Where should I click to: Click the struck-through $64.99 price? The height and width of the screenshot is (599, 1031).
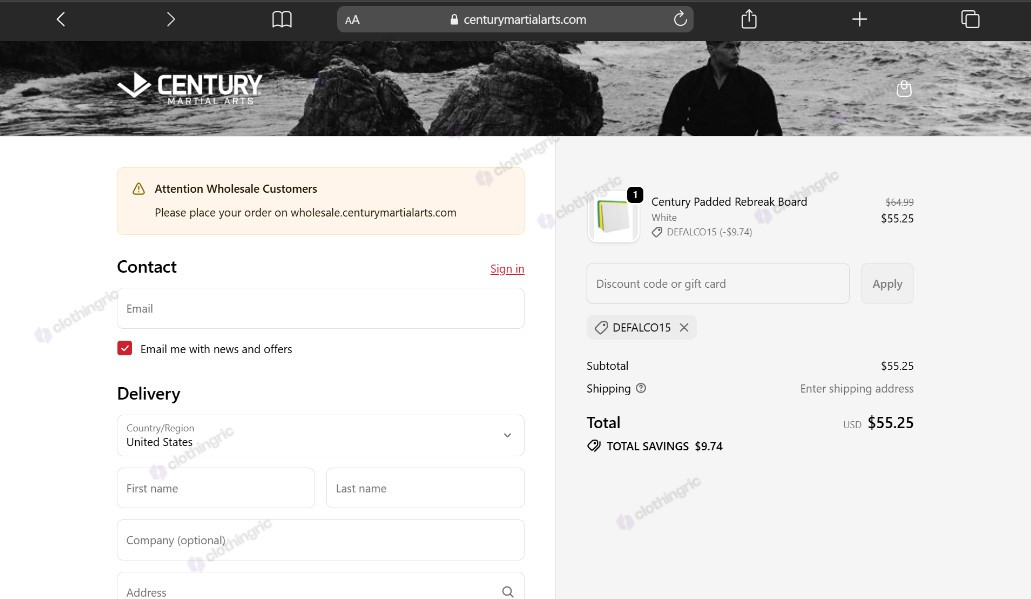(x=899, y=202)
